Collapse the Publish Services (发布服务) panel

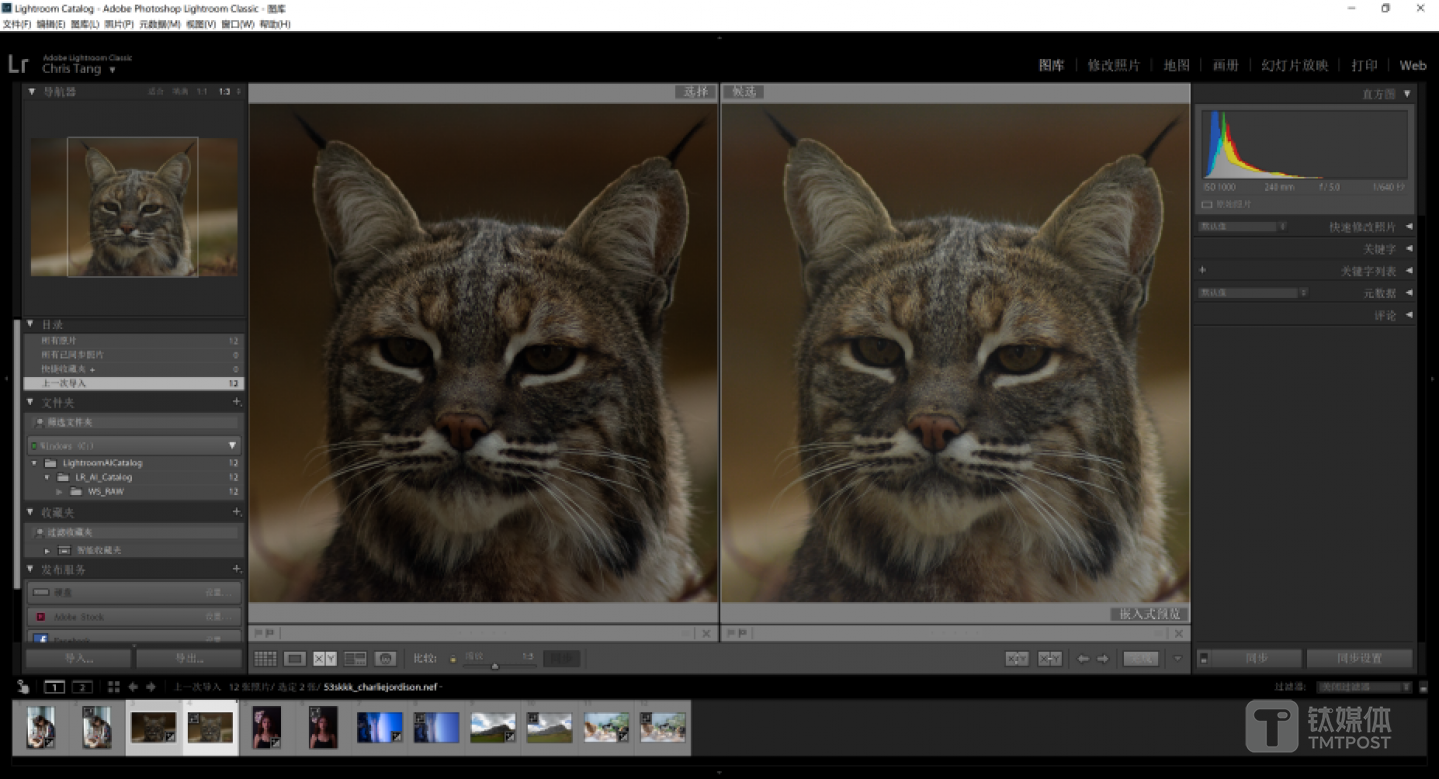pyautogui.click(x=32, y=569)
